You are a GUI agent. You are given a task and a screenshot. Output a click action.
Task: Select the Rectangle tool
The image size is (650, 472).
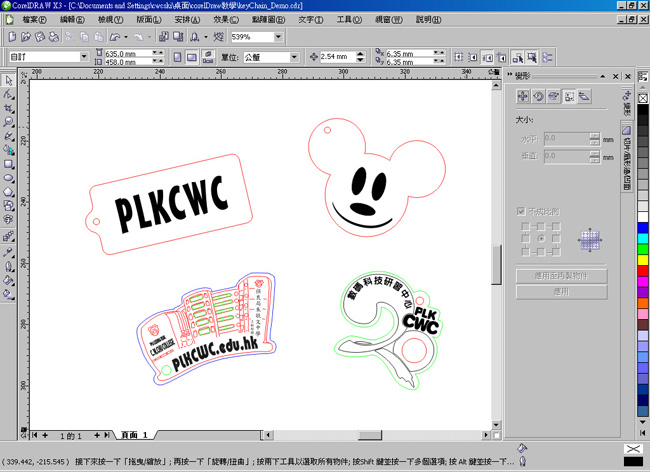[8, 164]
